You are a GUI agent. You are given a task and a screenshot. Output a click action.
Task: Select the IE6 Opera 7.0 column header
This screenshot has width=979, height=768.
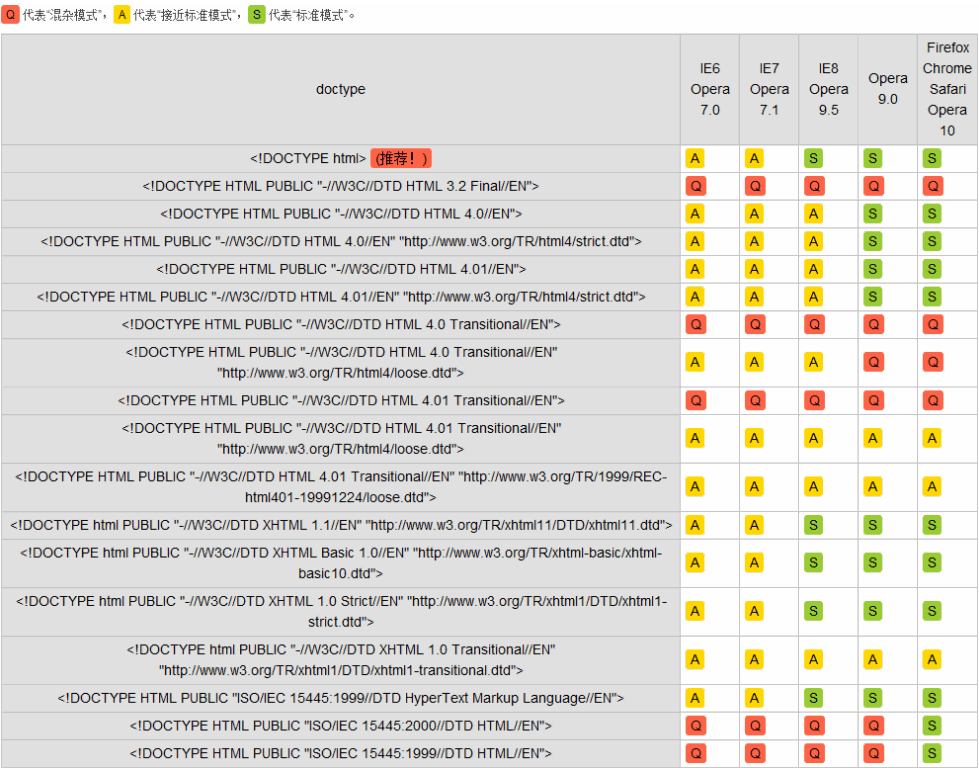coord(710,89)
